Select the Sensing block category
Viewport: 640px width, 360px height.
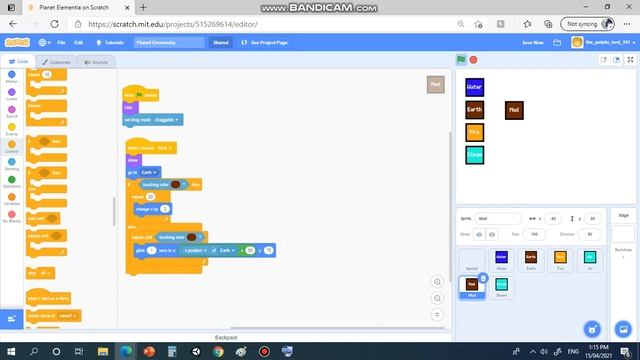(x=11, y=164)
